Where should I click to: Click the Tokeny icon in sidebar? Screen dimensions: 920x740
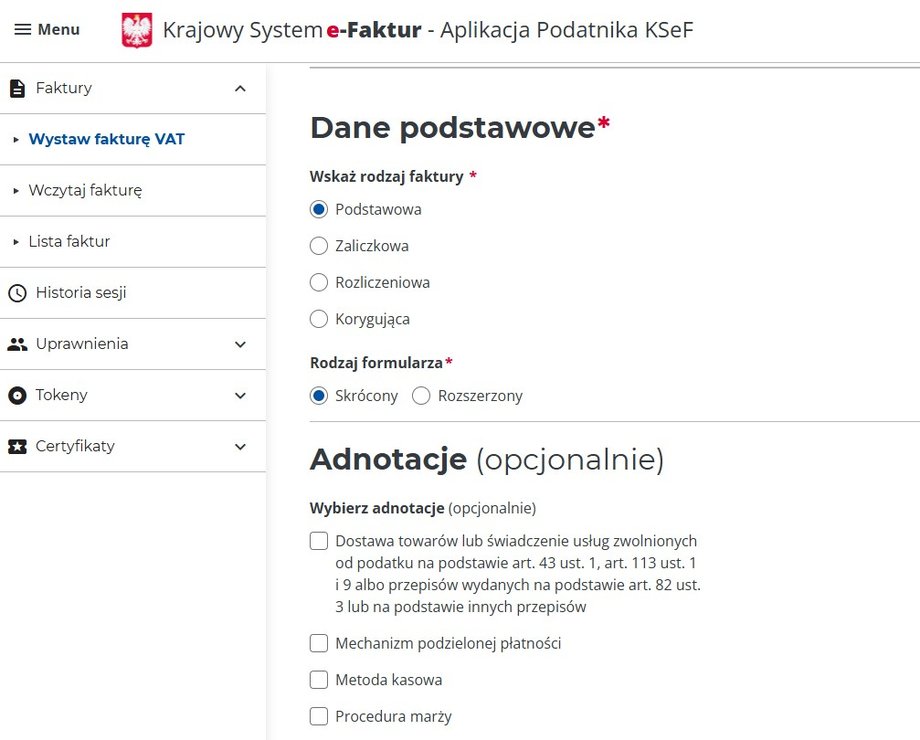pyautogui.click(x=16, y=395)
